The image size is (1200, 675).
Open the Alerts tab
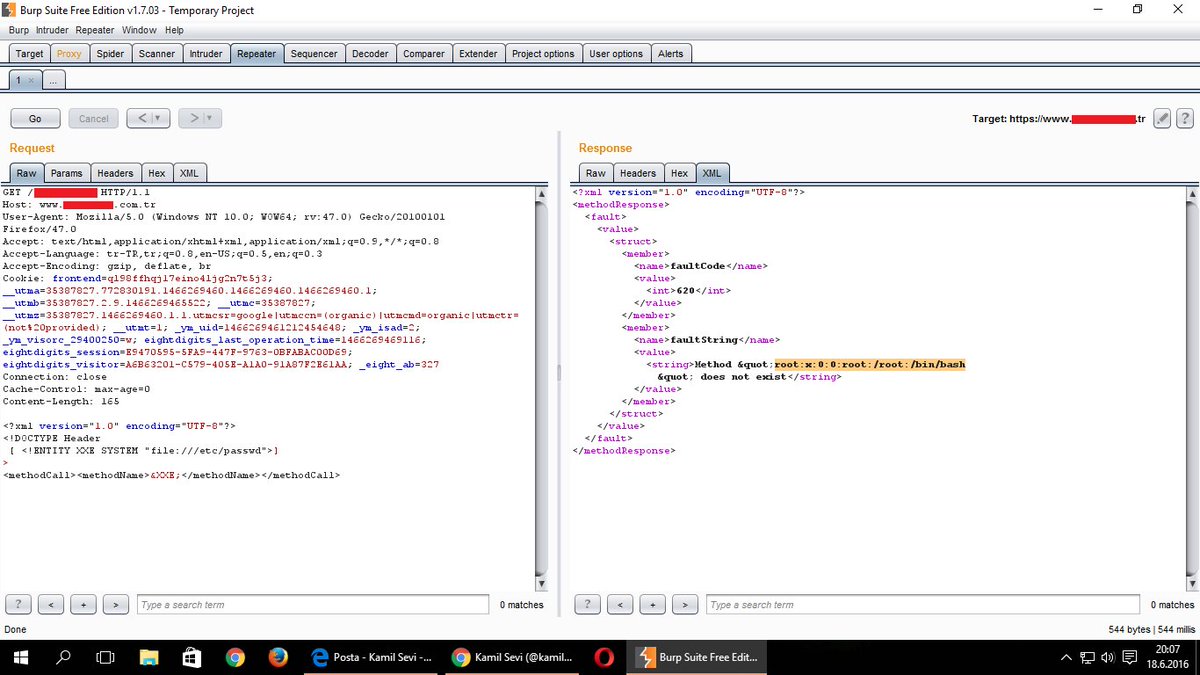pyautogui.click(x=670, y=54)
